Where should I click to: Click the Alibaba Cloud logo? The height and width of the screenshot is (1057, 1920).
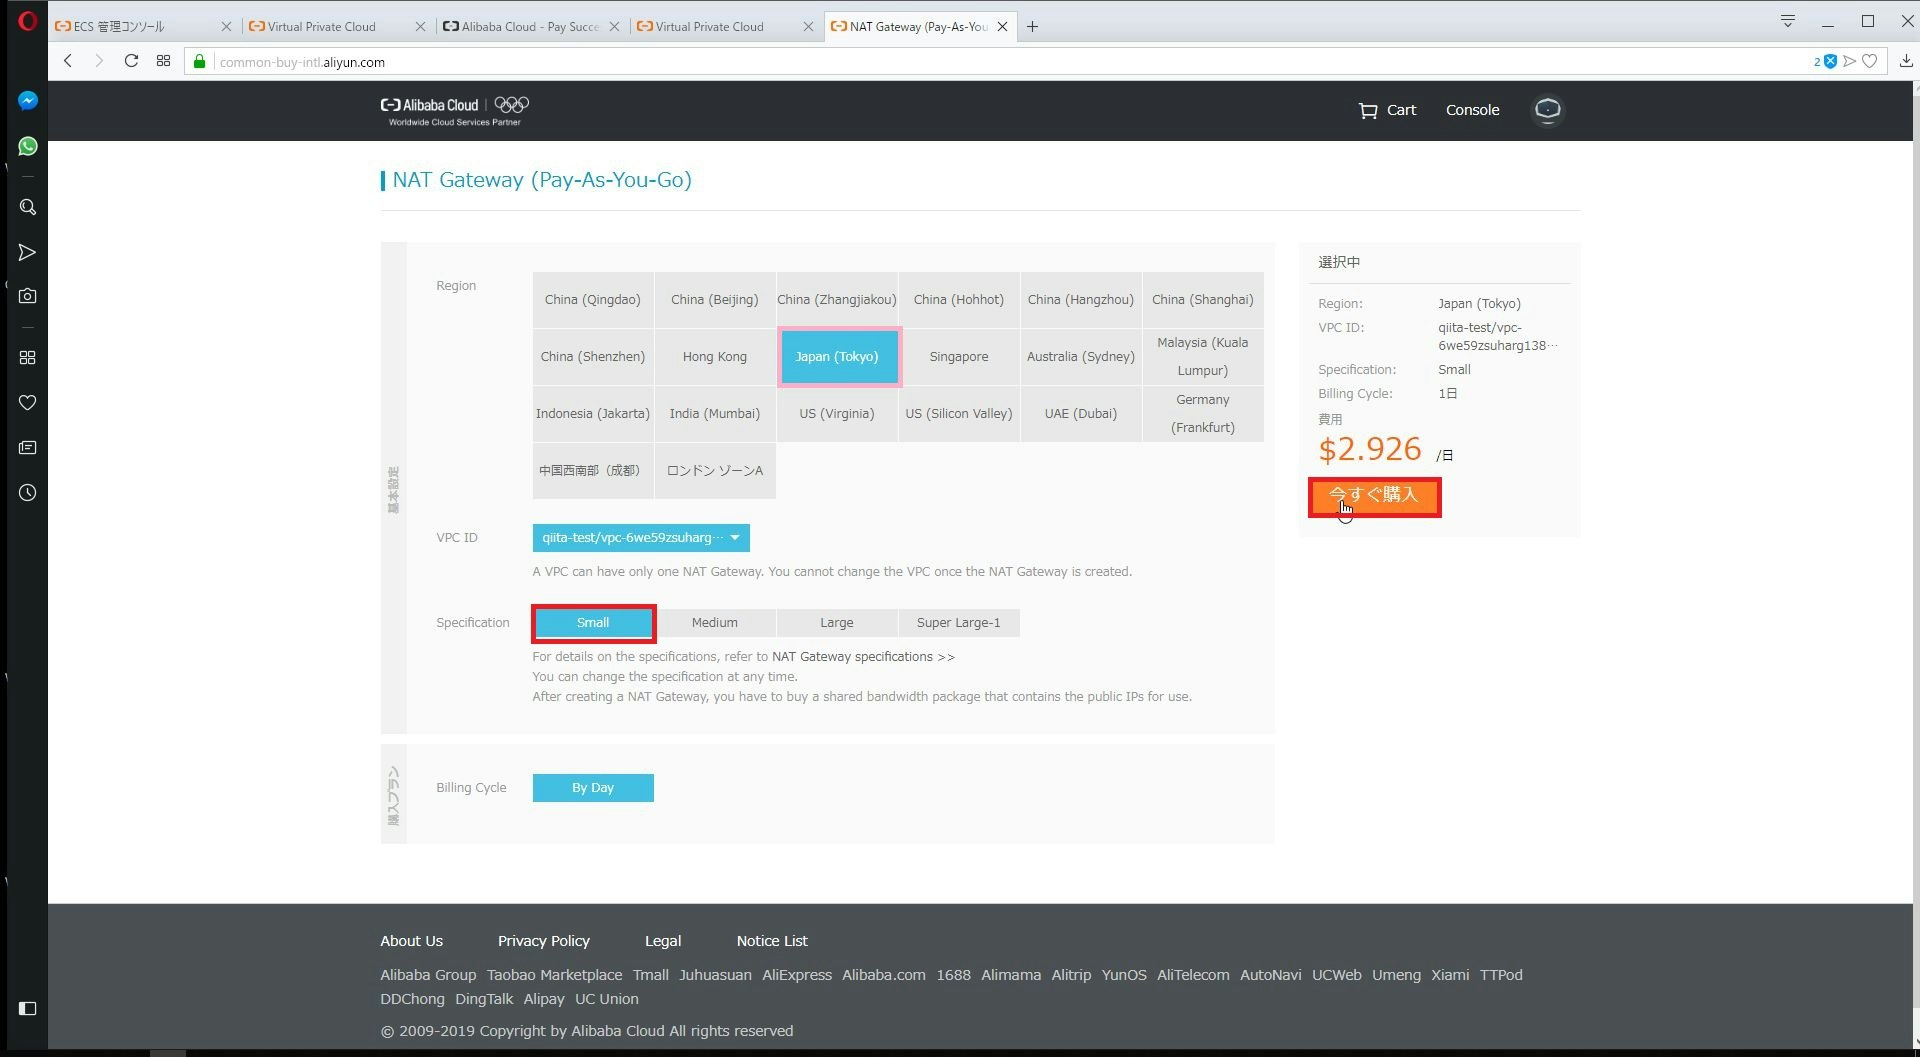(455, 110)
